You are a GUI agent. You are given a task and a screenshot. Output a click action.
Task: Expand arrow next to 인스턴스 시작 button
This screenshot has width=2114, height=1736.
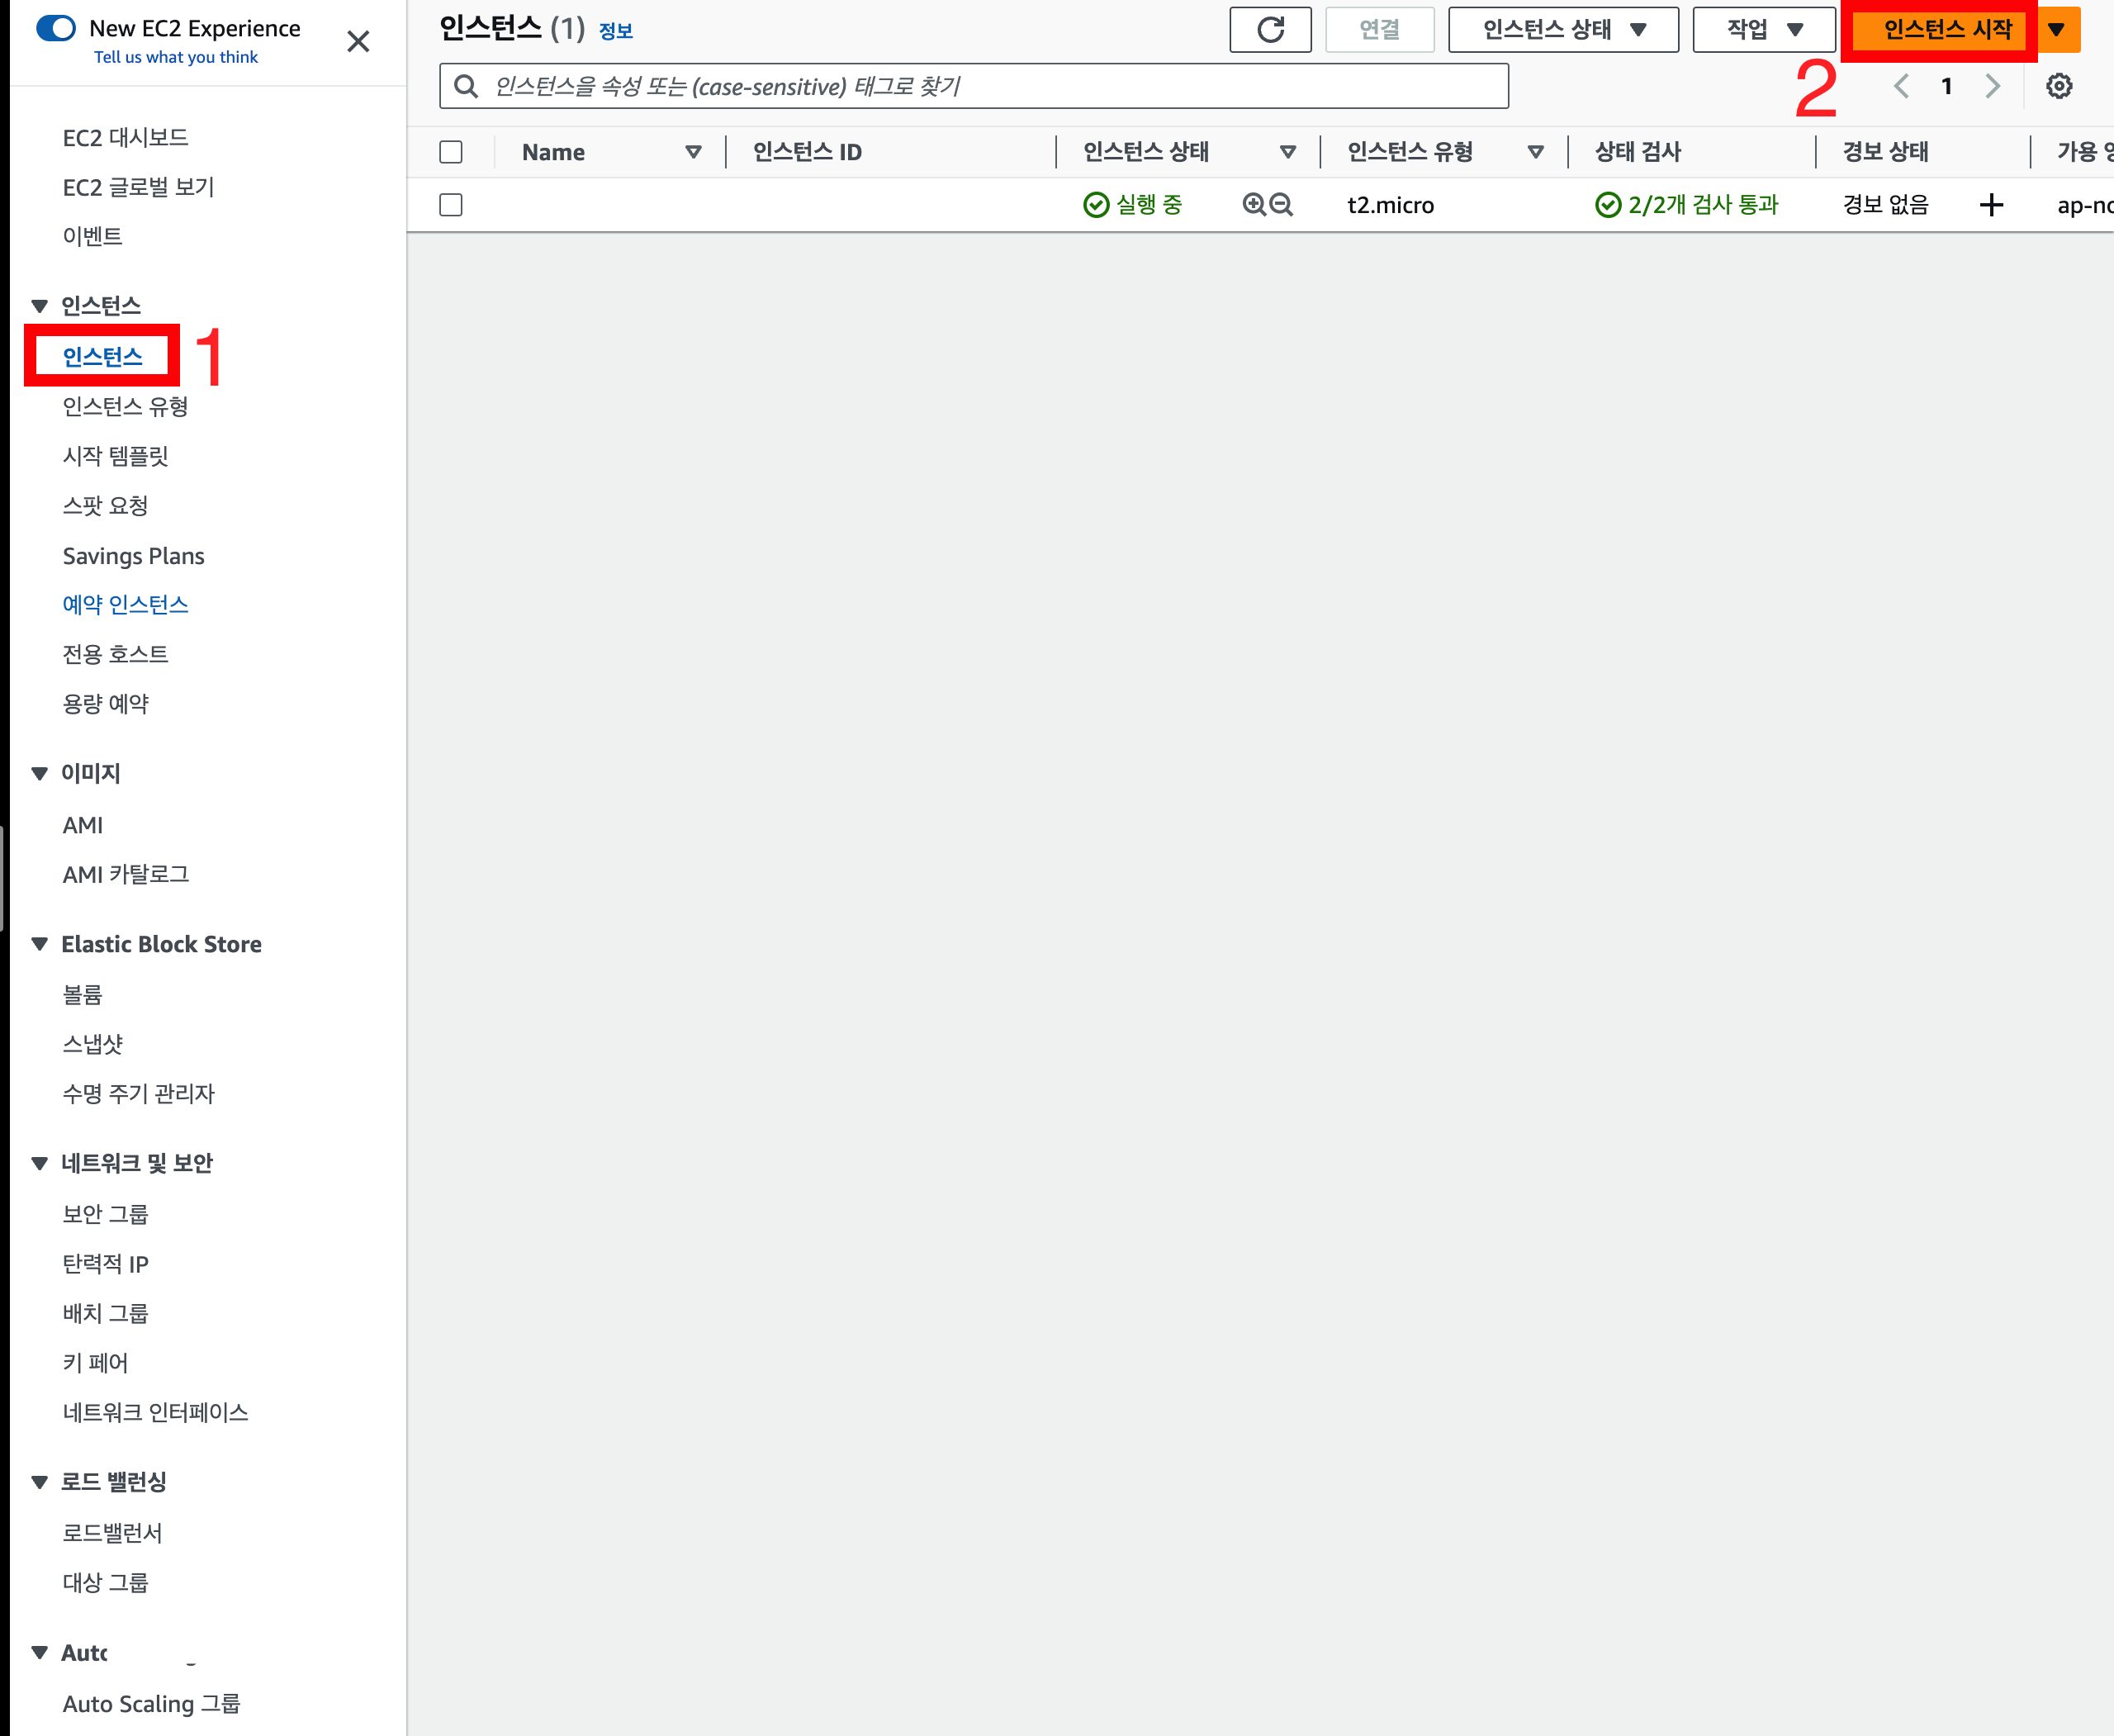2056,30
